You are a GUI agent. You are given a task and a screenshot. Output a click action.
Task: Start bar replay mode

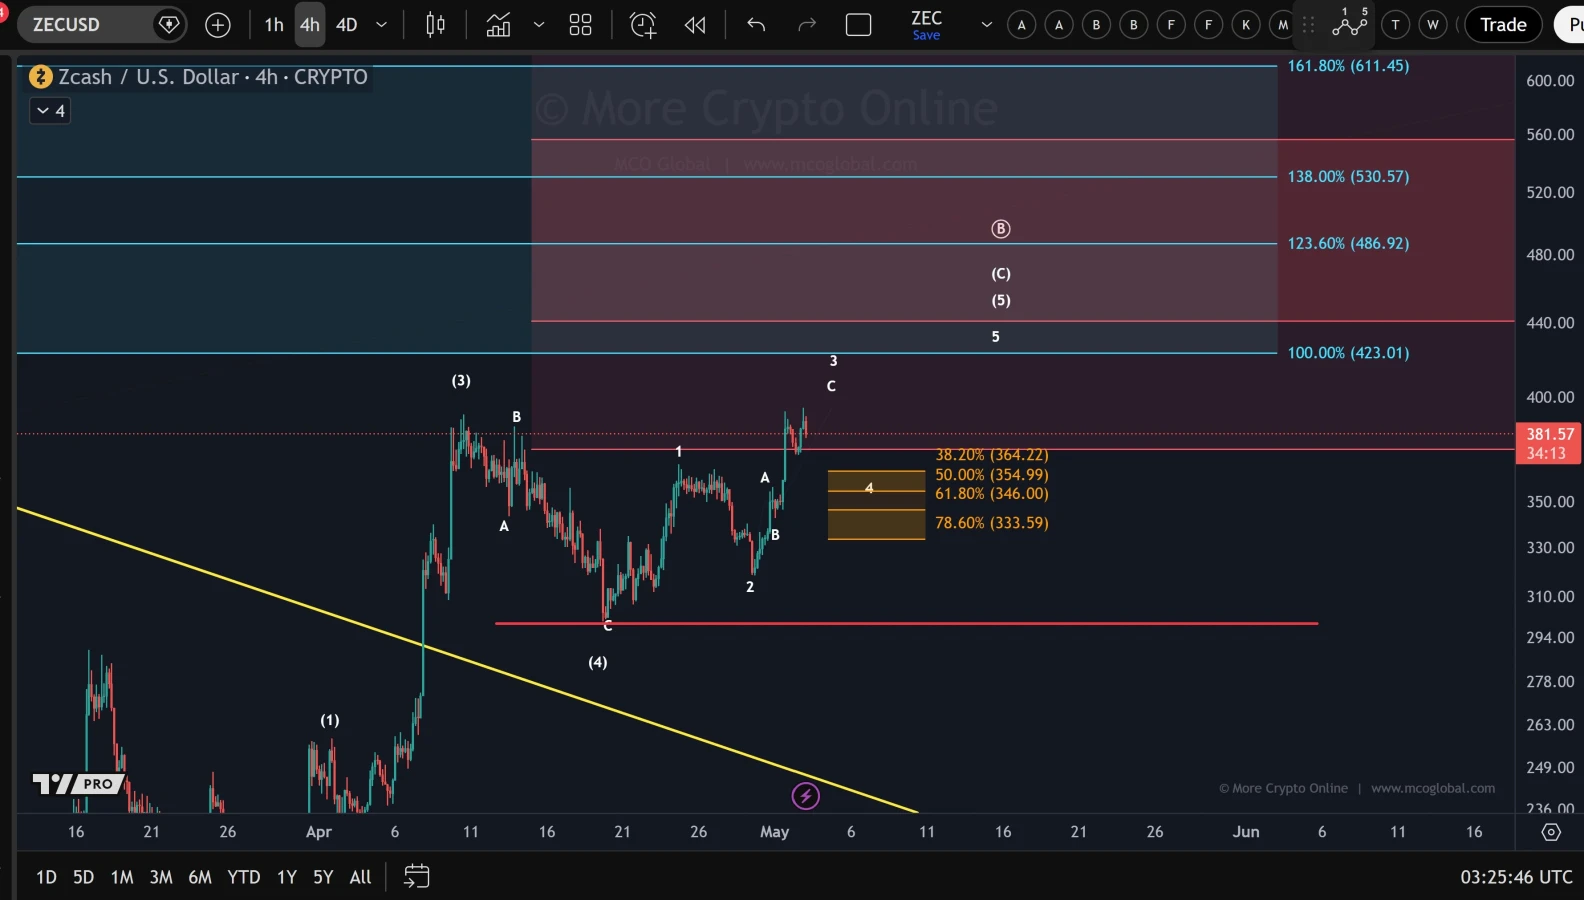click(x=695, y=25)
